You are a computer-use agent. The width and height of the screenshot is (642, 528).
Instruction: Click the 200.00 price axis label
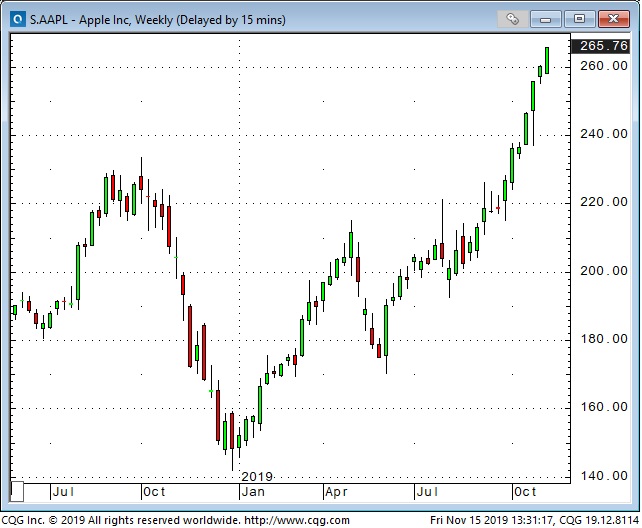pyautogui.click(x=604, y=271)
